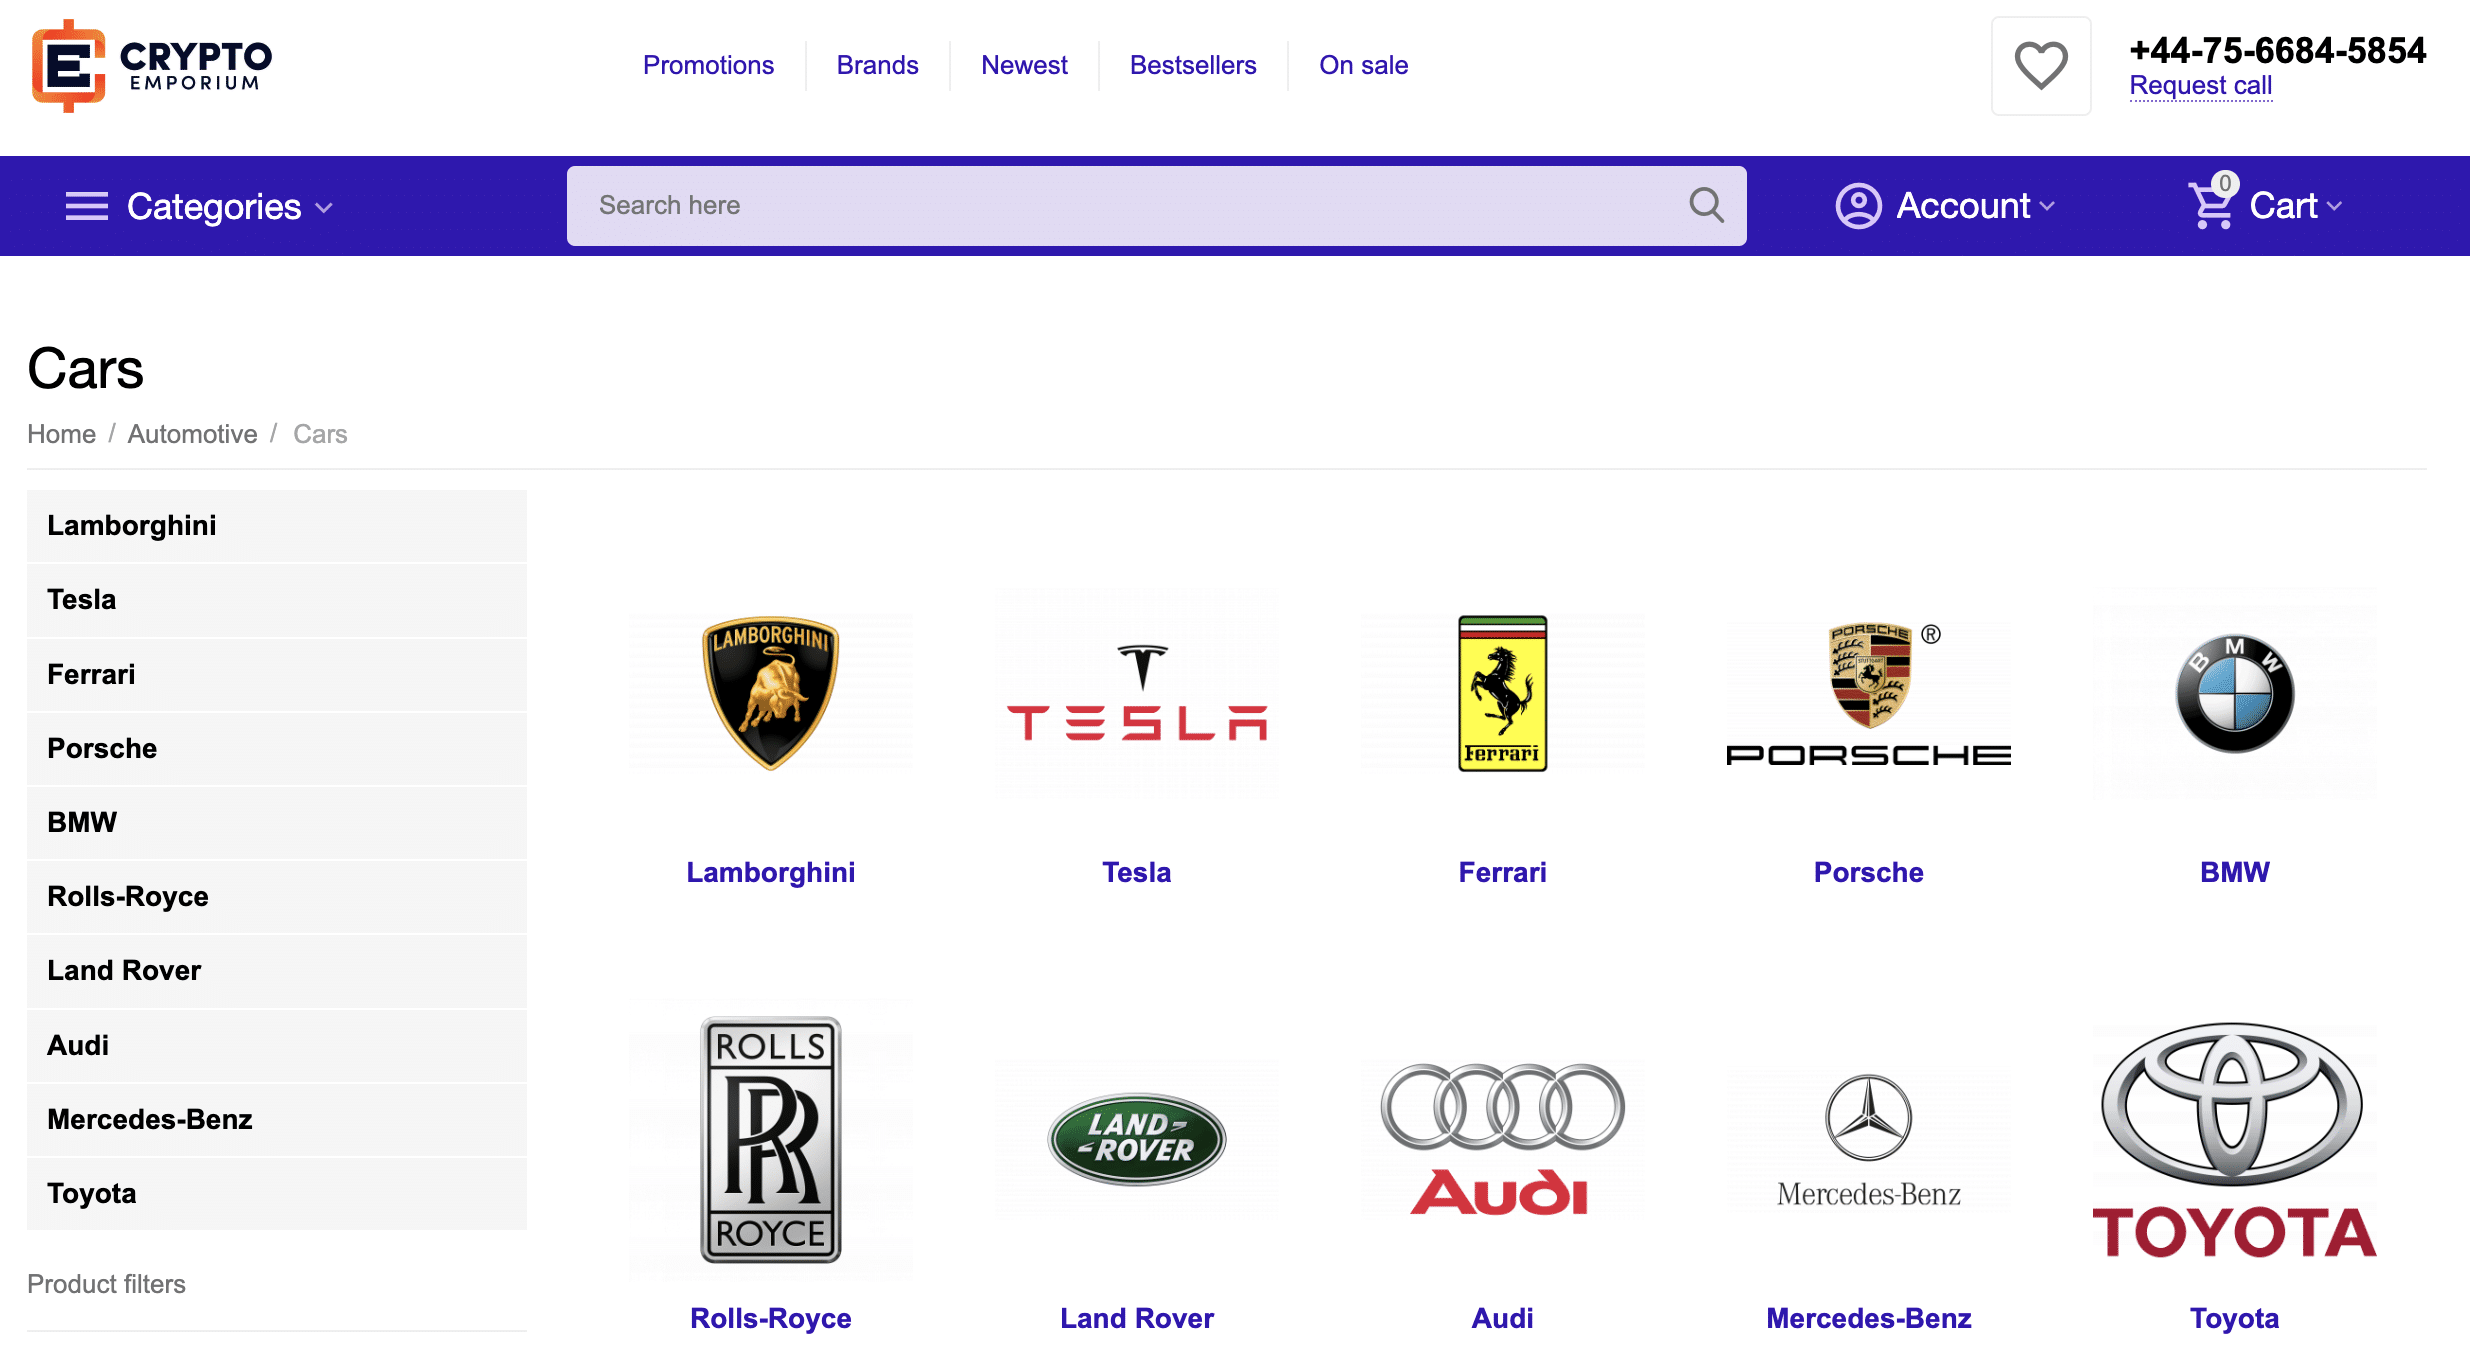Image resolution: width=2470 pixels, height=1350 pixels.
Task: Click in the Search here field
Action: click(1157, 206)
